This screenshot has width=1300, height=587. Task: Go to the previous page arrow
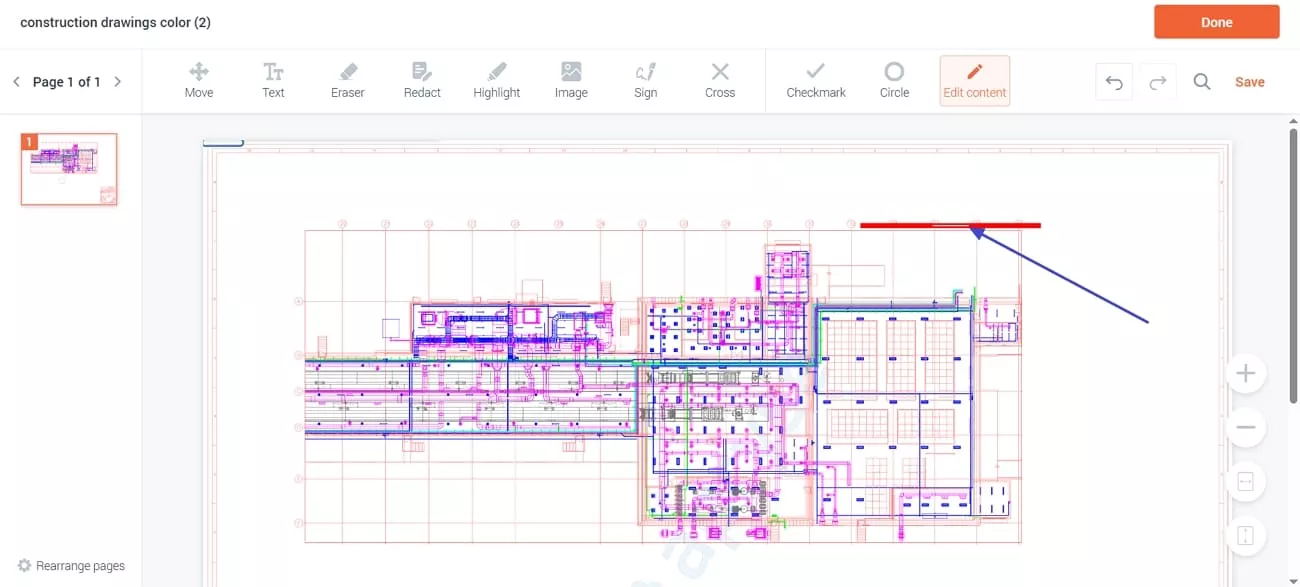[16, 82]
